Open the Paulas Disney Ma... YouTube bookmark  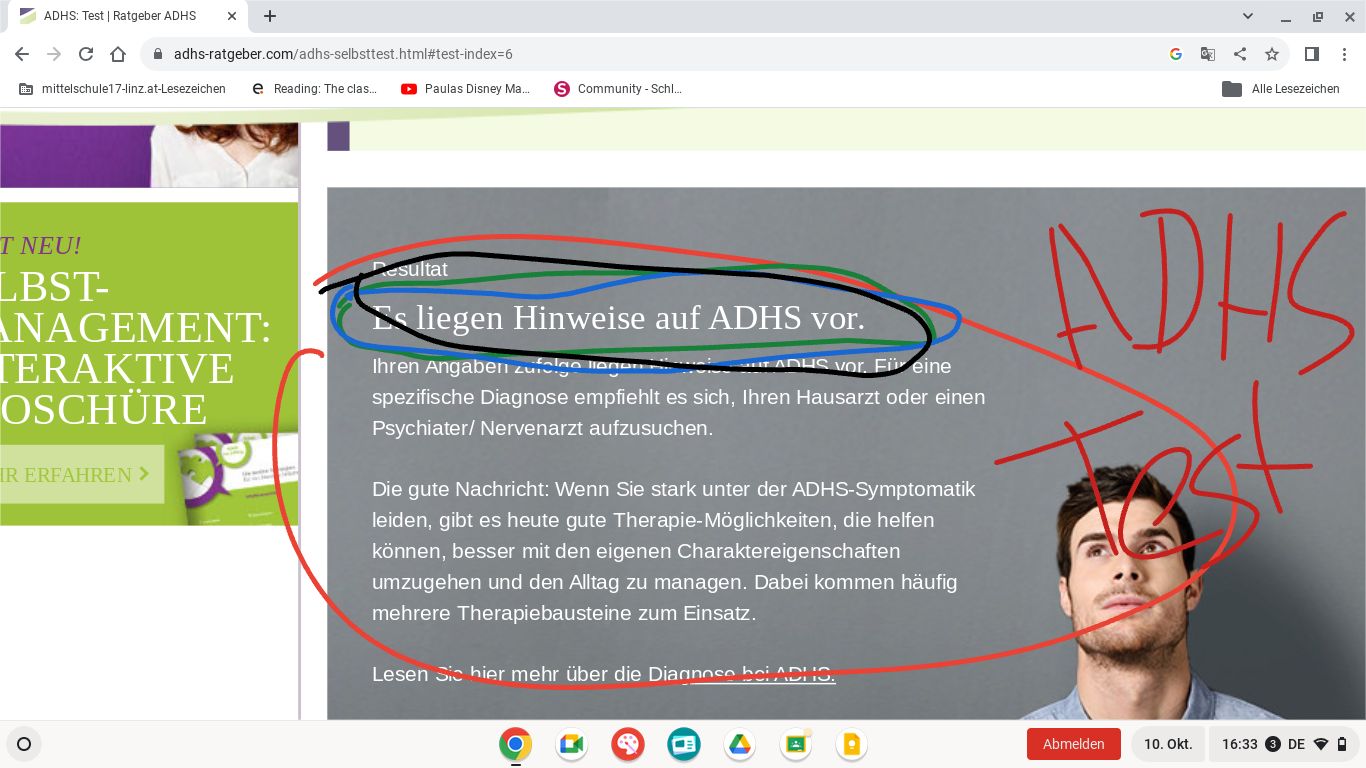point(465,89)
